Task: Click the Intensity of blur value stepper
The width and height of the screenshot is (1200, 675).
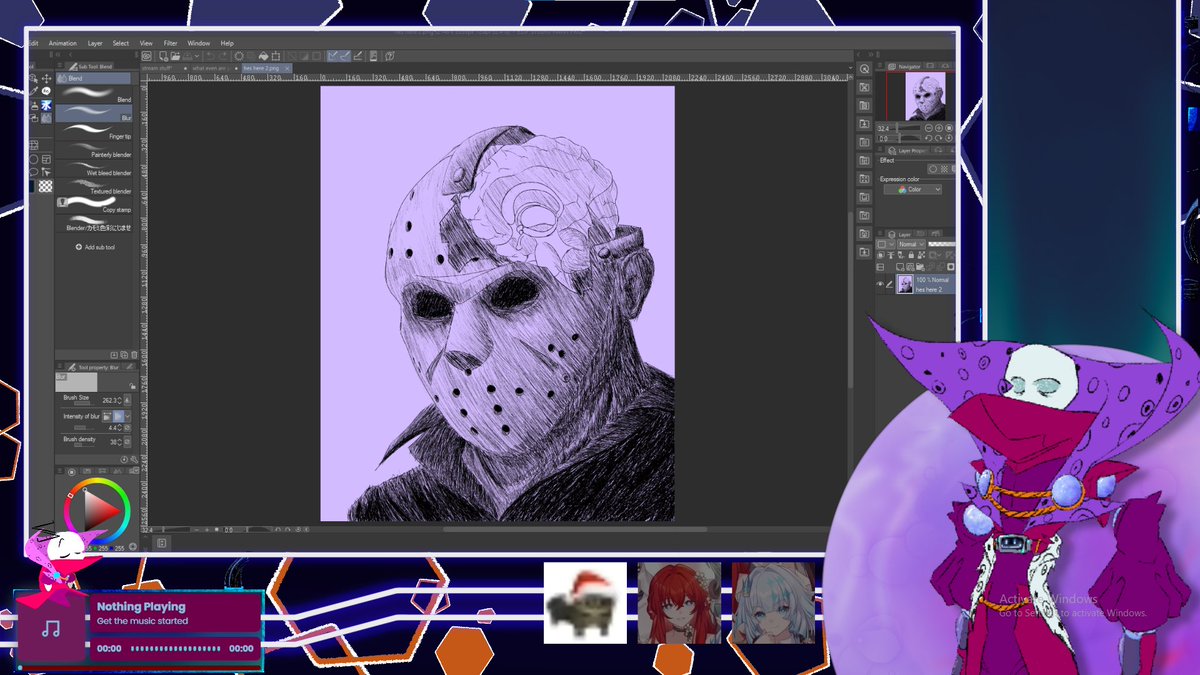Action: click(x=119, y=428)
